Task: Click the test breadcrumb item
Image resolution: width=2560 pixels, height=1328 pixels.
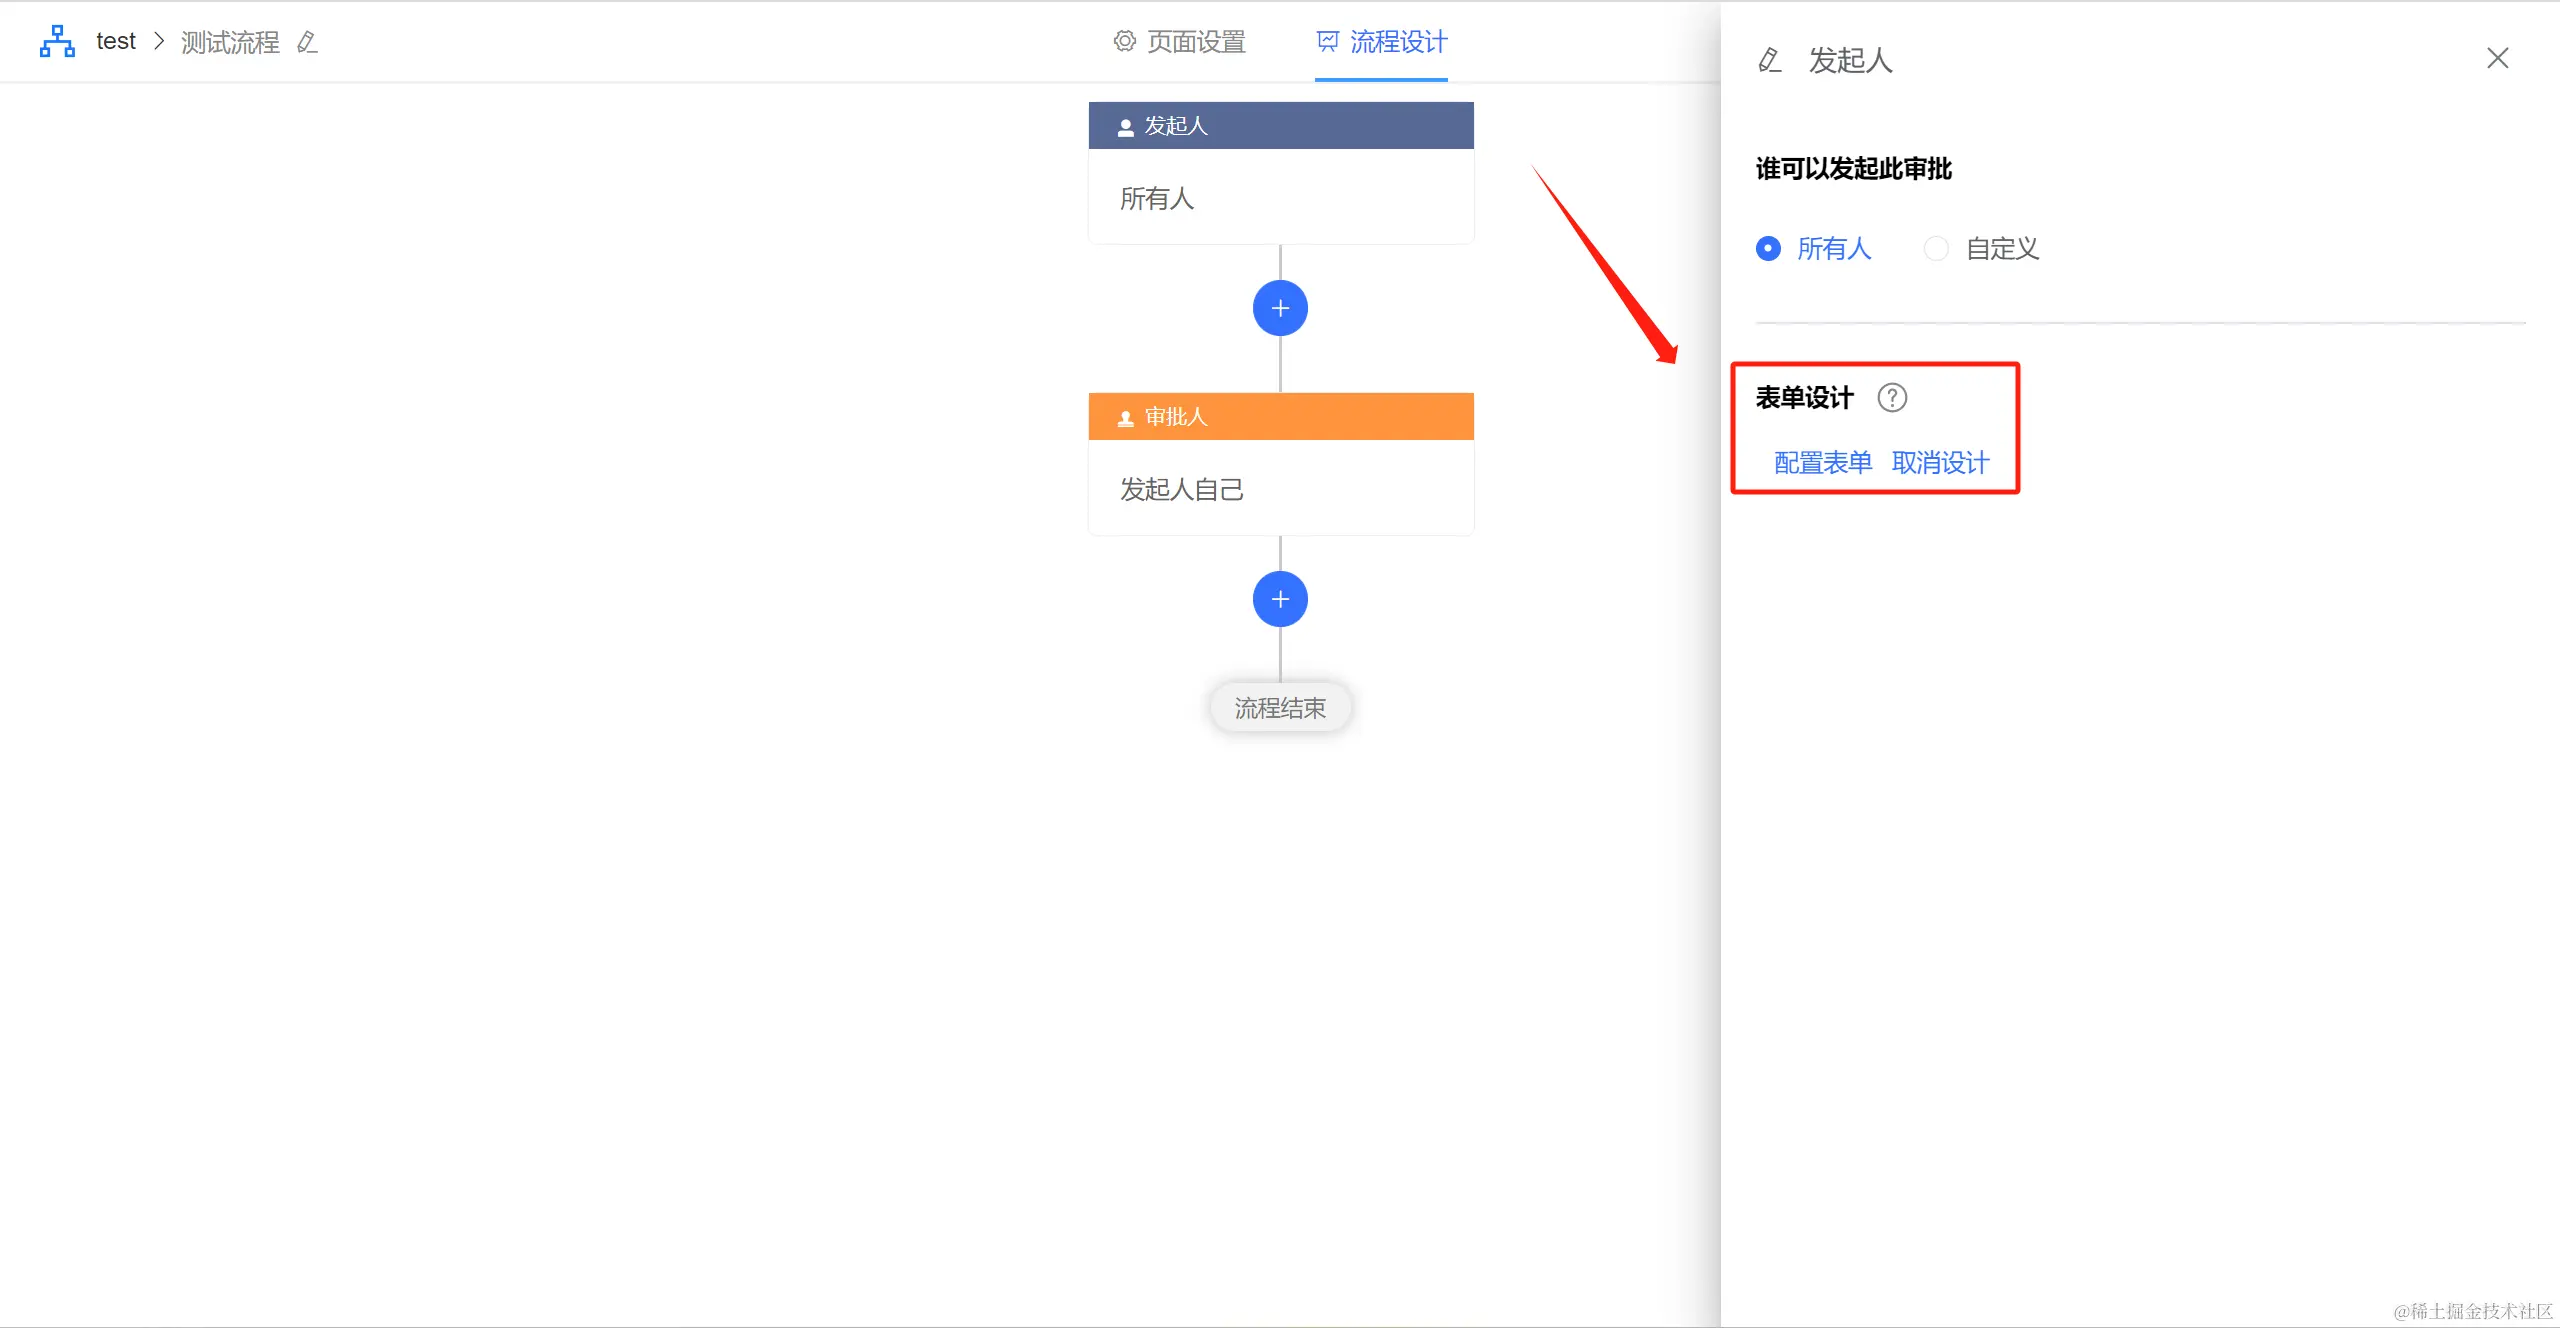Action: 116,42
